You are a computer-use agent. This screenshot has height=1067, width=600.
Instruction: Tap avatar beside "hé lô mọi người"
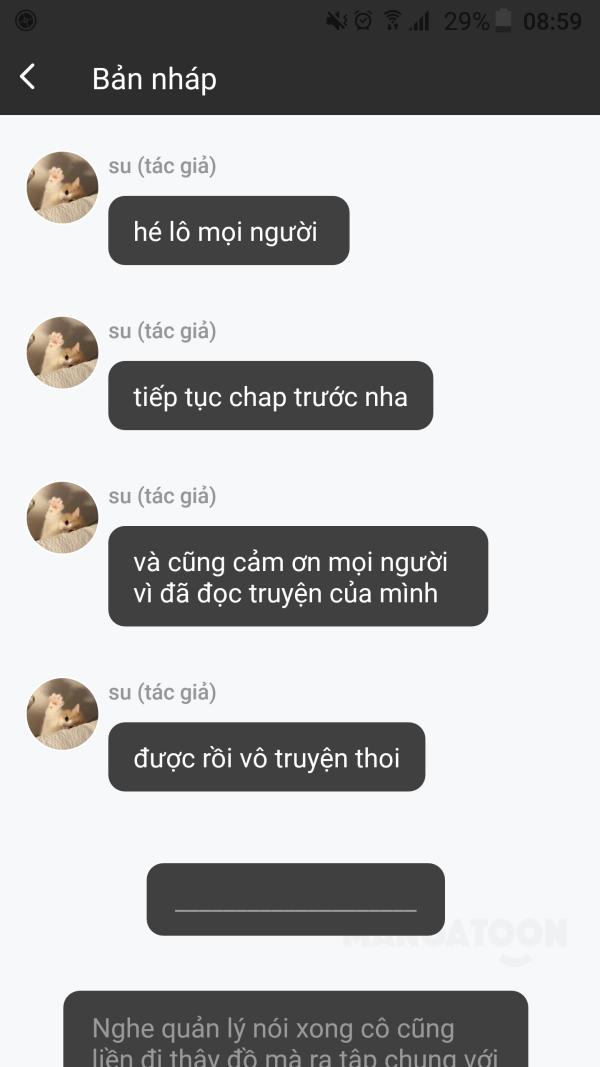click(63, 187)
